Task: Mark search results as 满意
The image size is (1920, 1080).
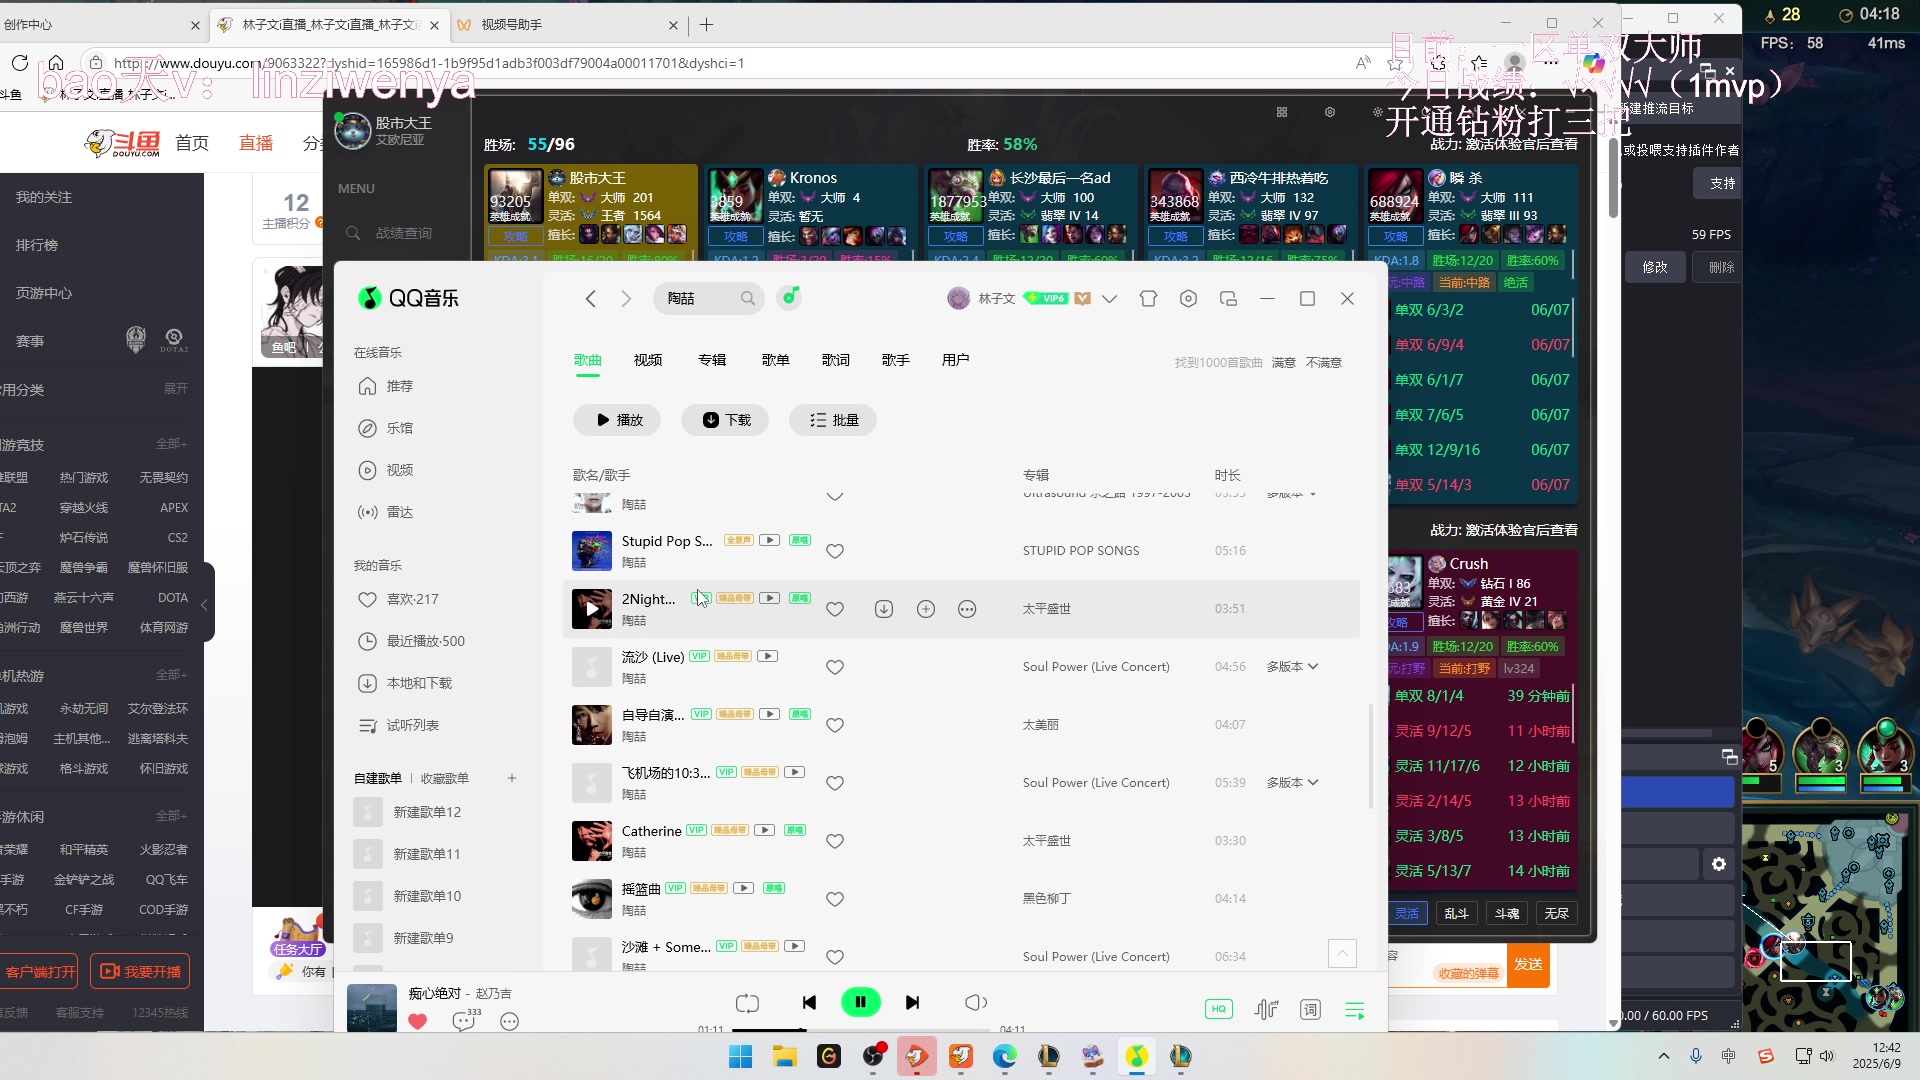Action: [1283, 363]
